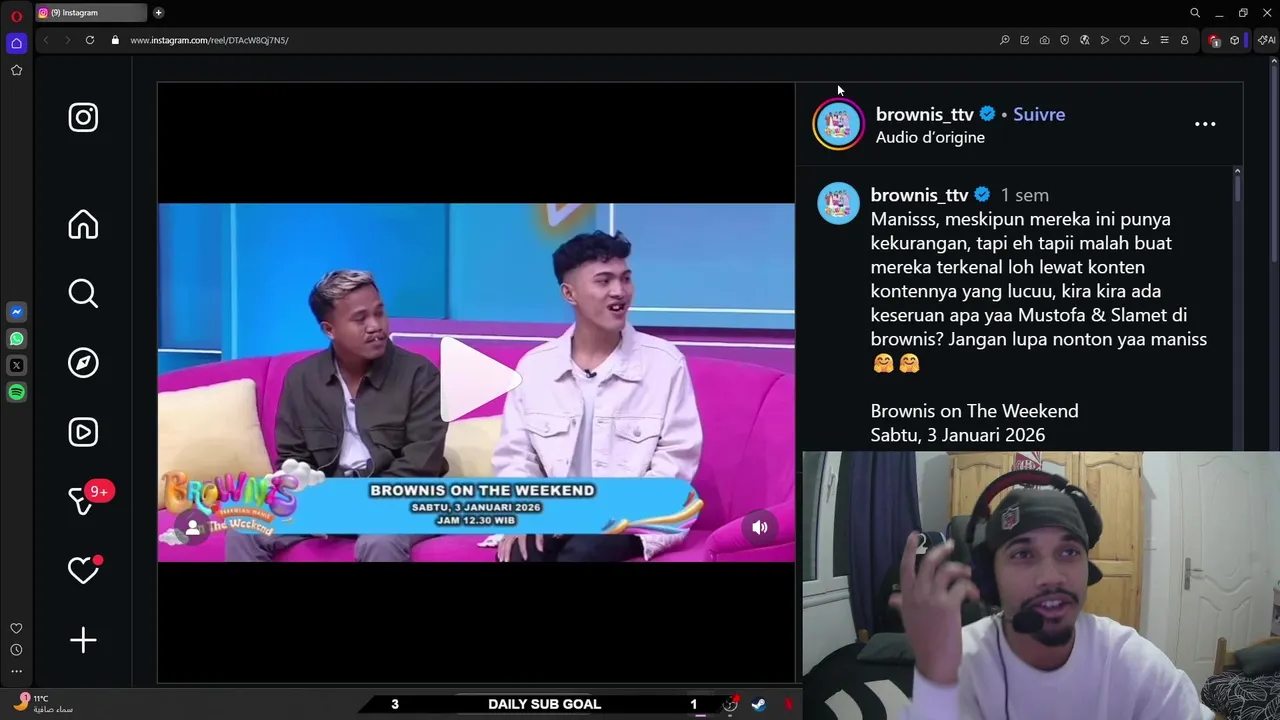
Task: Open the extensions cube icon
Action: coord(1235,40)
